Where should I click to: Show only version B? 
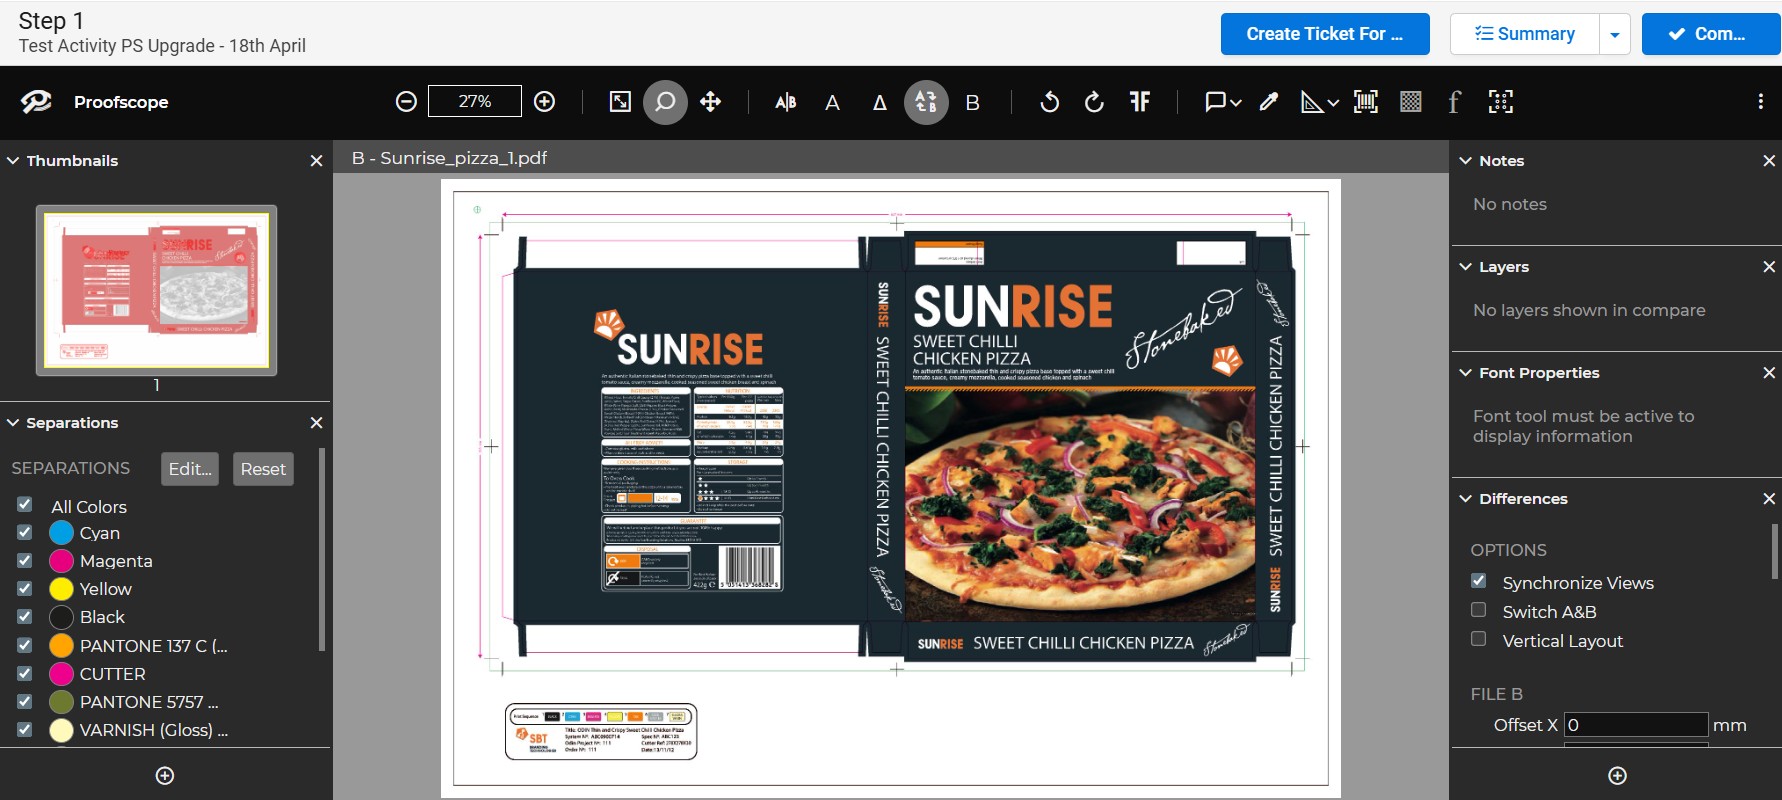click(x=972, y=102)
